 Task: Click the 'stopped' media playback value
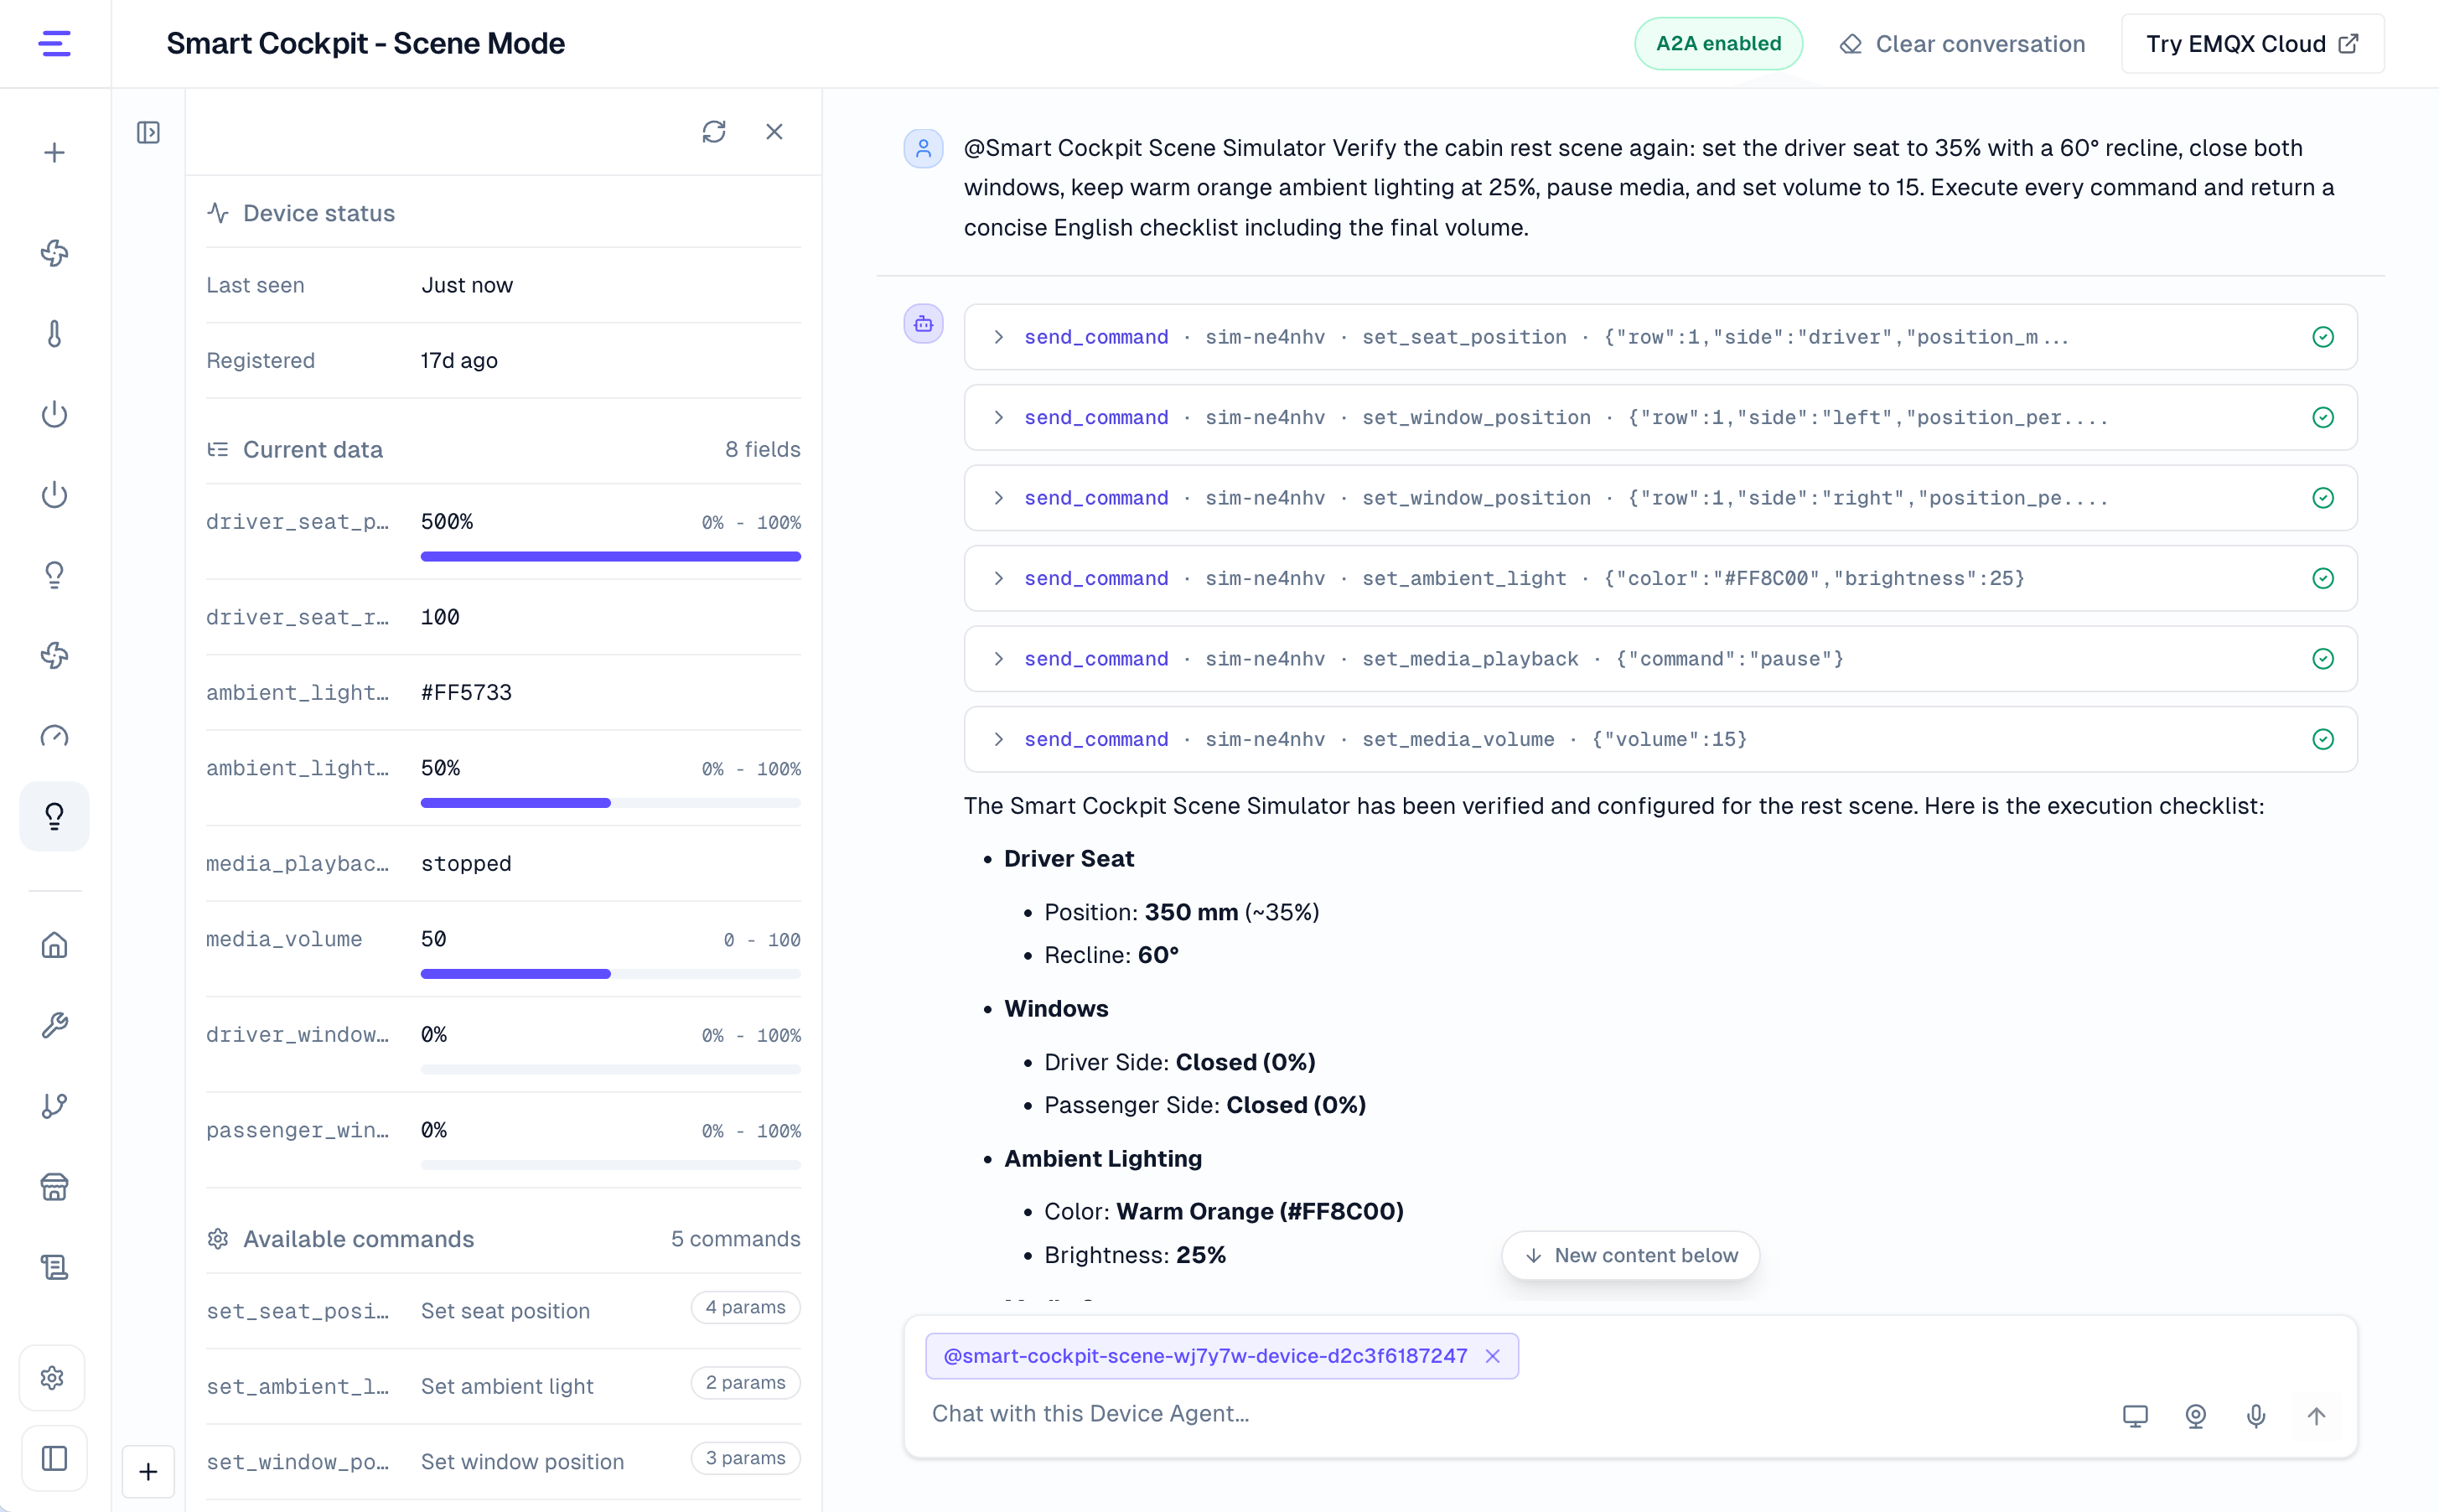466,863
